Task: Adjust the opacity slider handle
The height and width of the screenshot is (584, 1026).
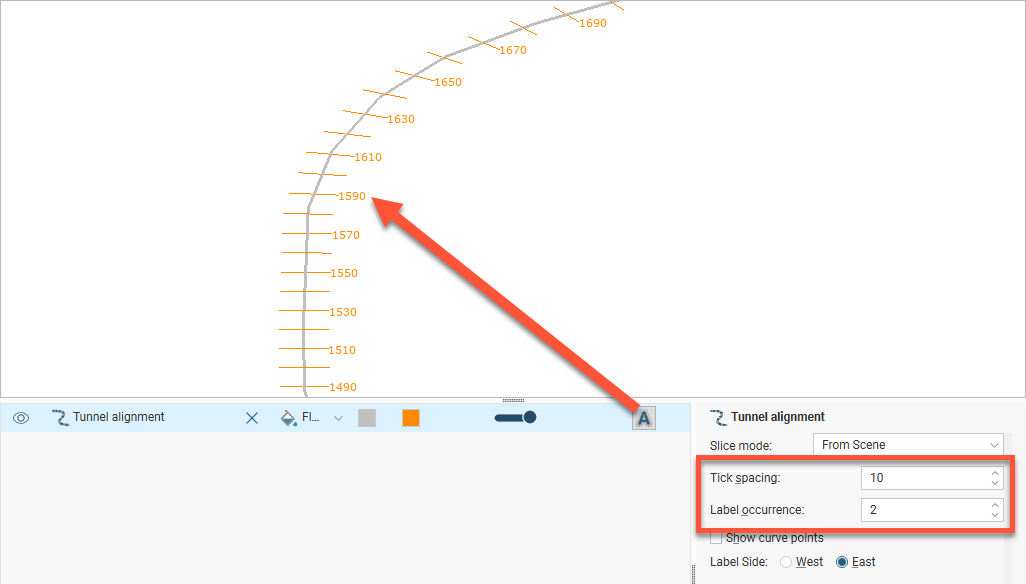Action: [x=530, y=417]
